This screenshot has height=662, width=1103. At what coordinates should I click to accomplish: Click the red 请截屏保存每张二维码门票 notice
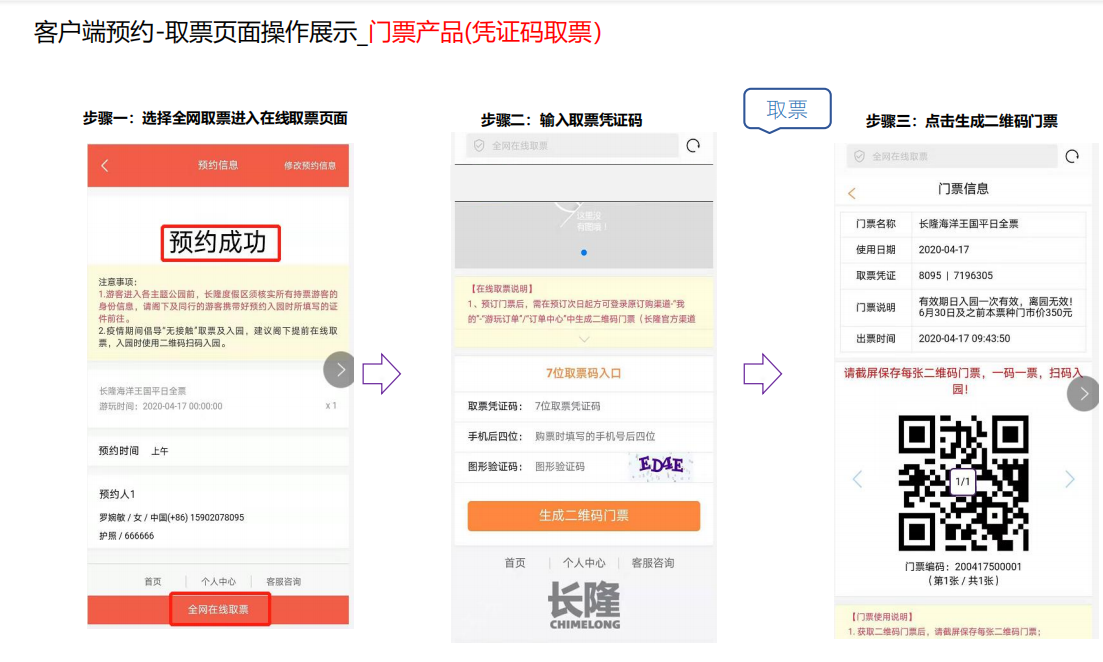963,381
